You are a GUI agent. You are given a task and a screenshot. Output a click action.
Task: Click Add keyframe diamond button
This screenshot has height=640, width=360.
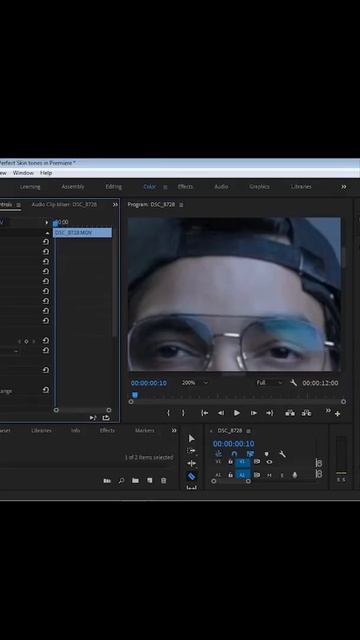pos(27,341)
